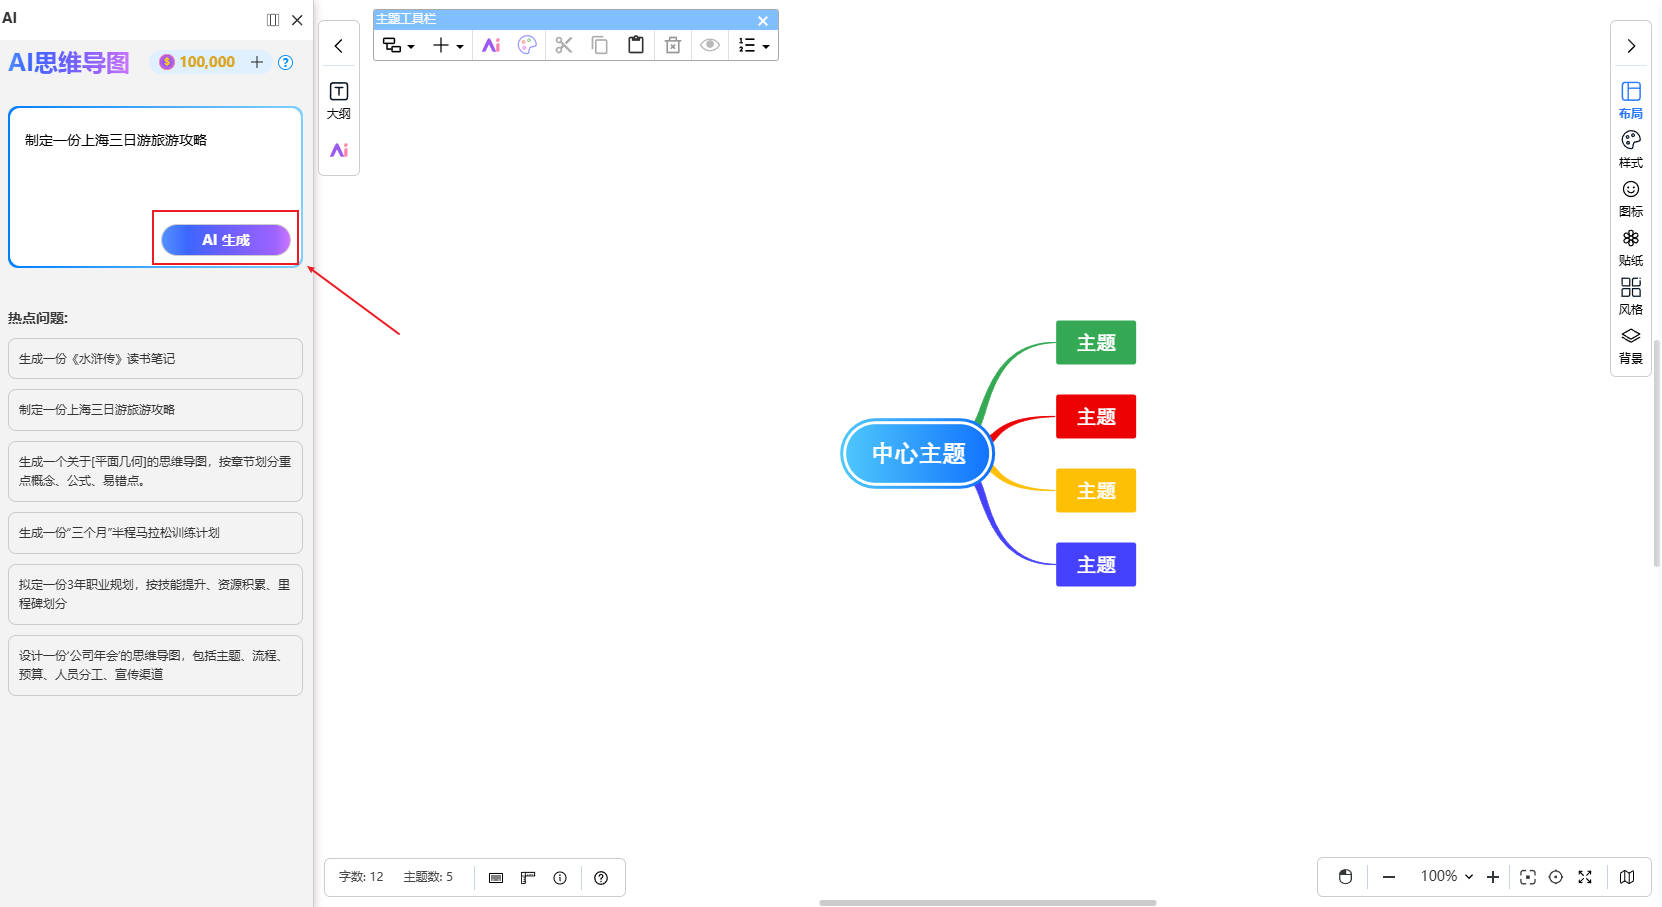Open the 100% zoom level dropdown

pyautogui.click(x=1446, y=877)
